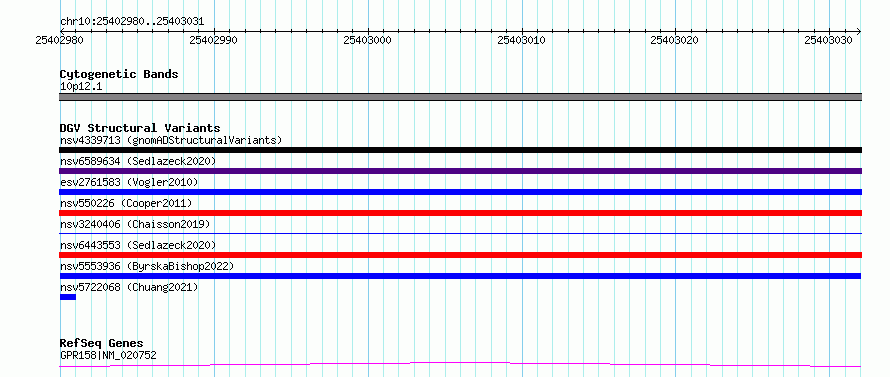
Task: Open variant nsv550226 (Cooper2011) label
Action: click(x=126, y=203)
